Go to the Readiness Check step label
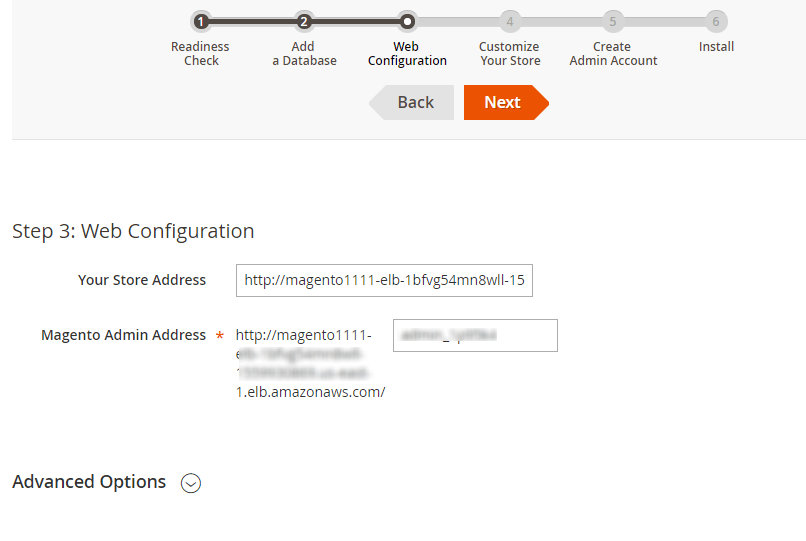The width and height of the screenshot is (806, 541). coord(200,54)
